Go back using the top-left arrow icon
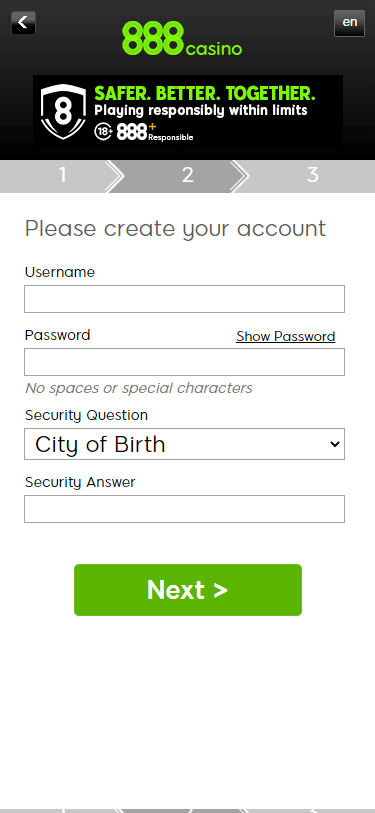Viewport: 375px width, 813px height. (23, 23)
